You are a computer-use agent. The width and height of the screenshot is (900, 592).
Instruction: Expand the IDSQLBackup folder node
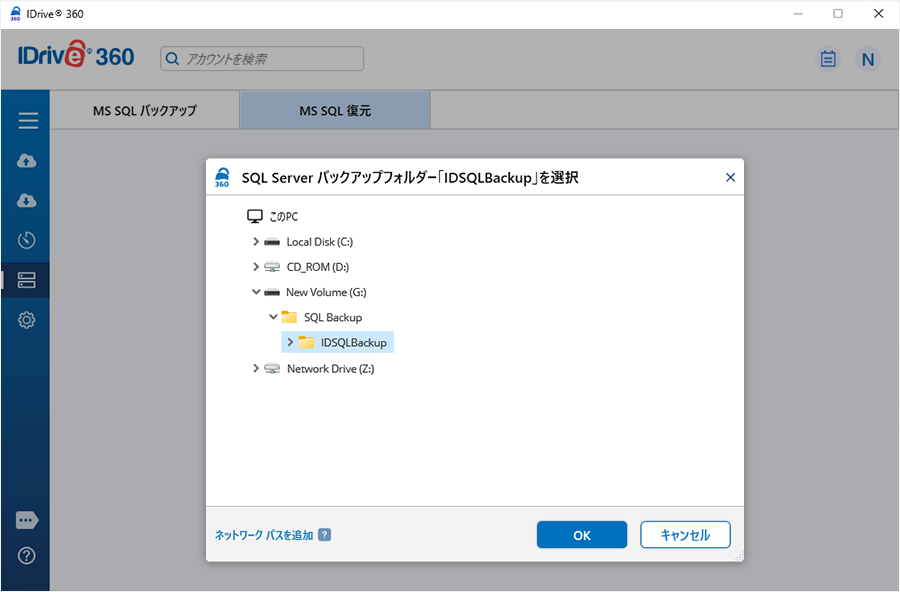point(290,342)
